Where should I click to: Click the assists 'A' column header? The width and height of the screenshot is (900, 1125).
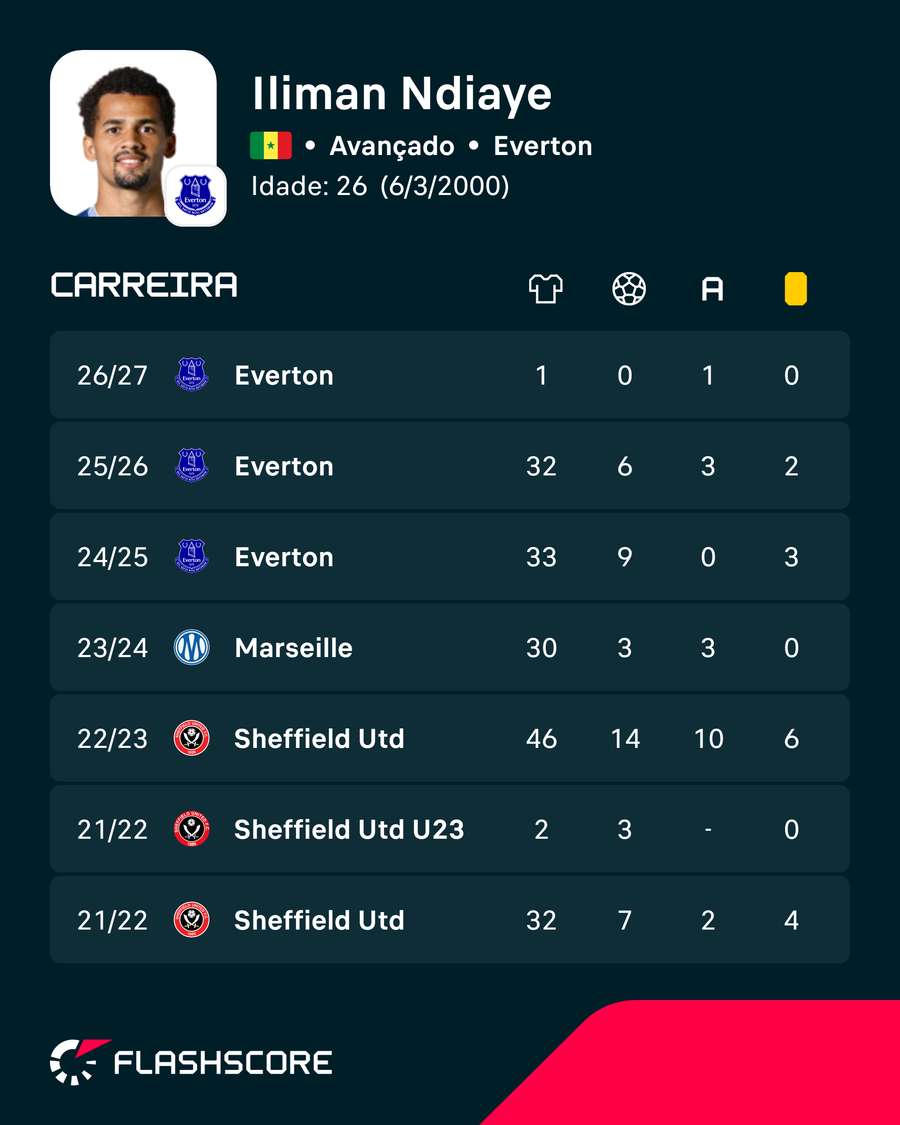(x=712, y=290)
